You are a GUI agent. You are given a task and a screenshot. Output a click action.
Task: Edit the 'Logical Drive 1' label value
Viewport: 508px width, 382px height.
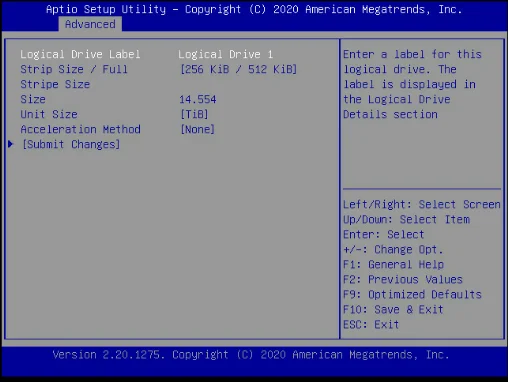pos(225,54)
